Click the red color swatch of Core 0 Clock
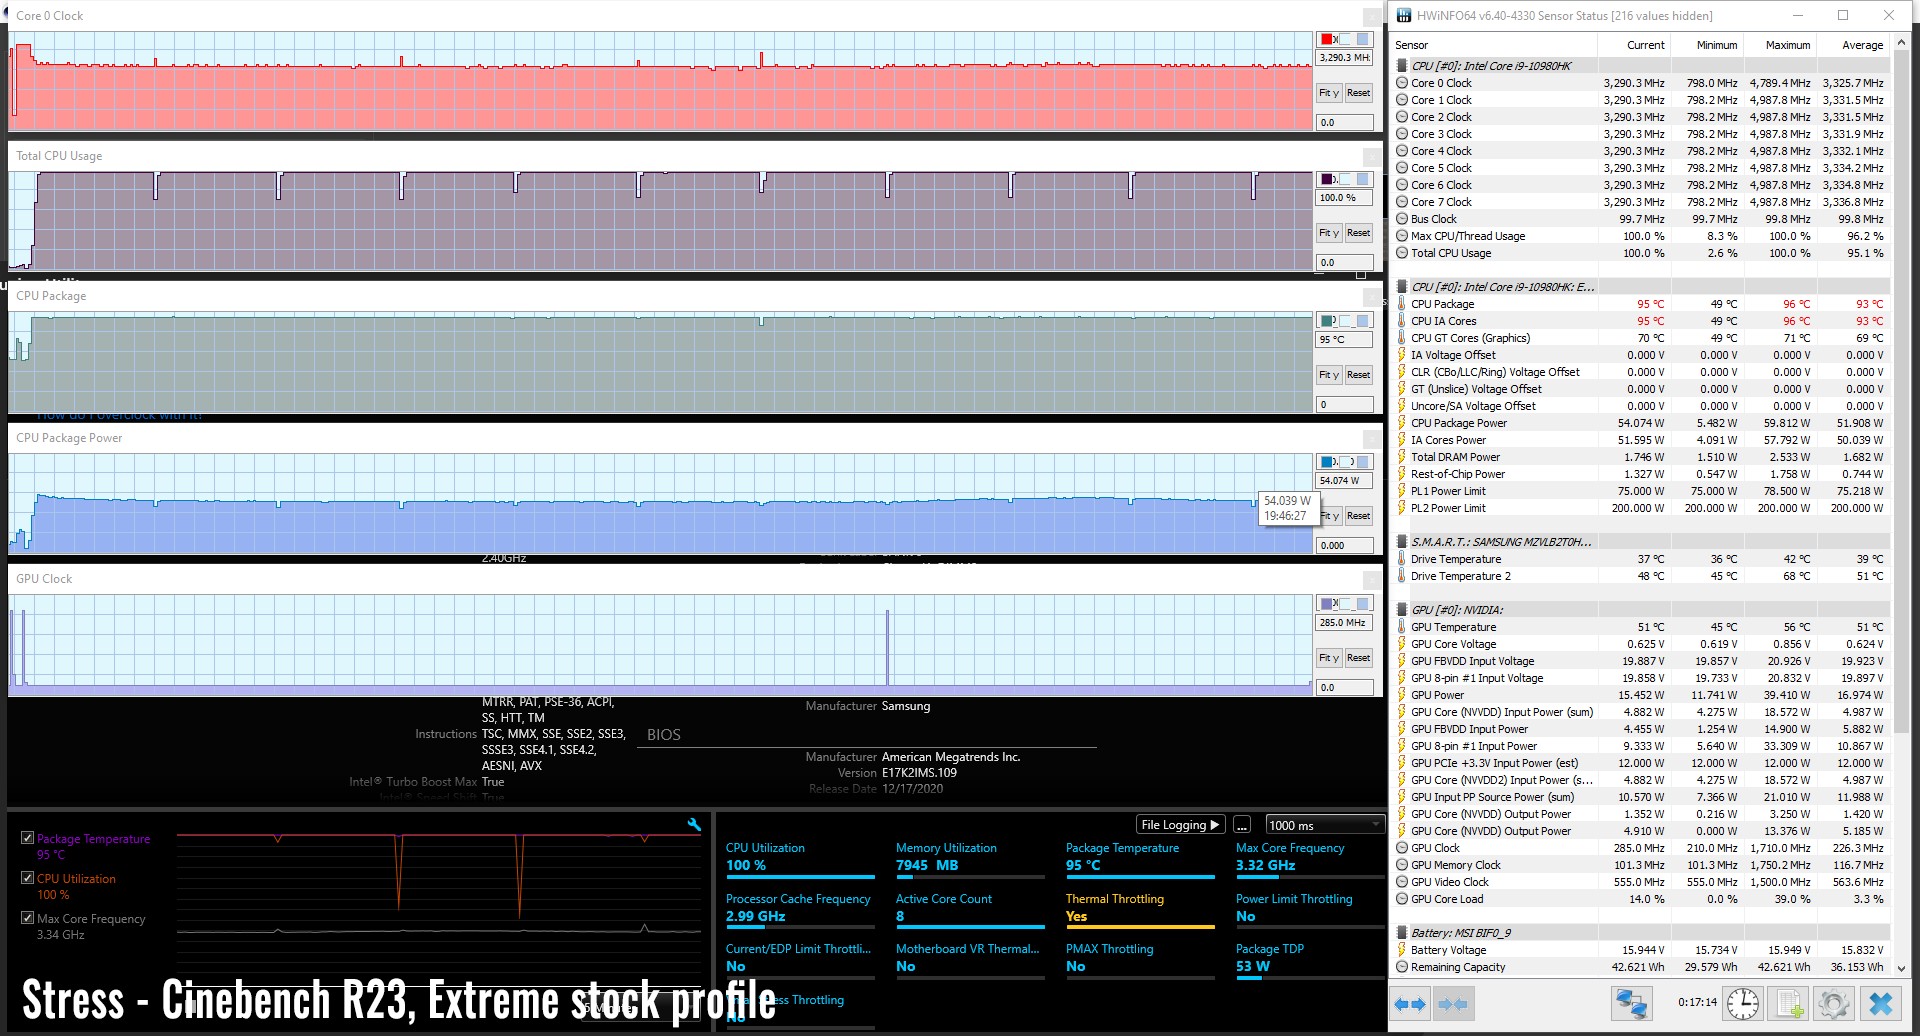1920x1036 pixels. tap(1326, 39)
